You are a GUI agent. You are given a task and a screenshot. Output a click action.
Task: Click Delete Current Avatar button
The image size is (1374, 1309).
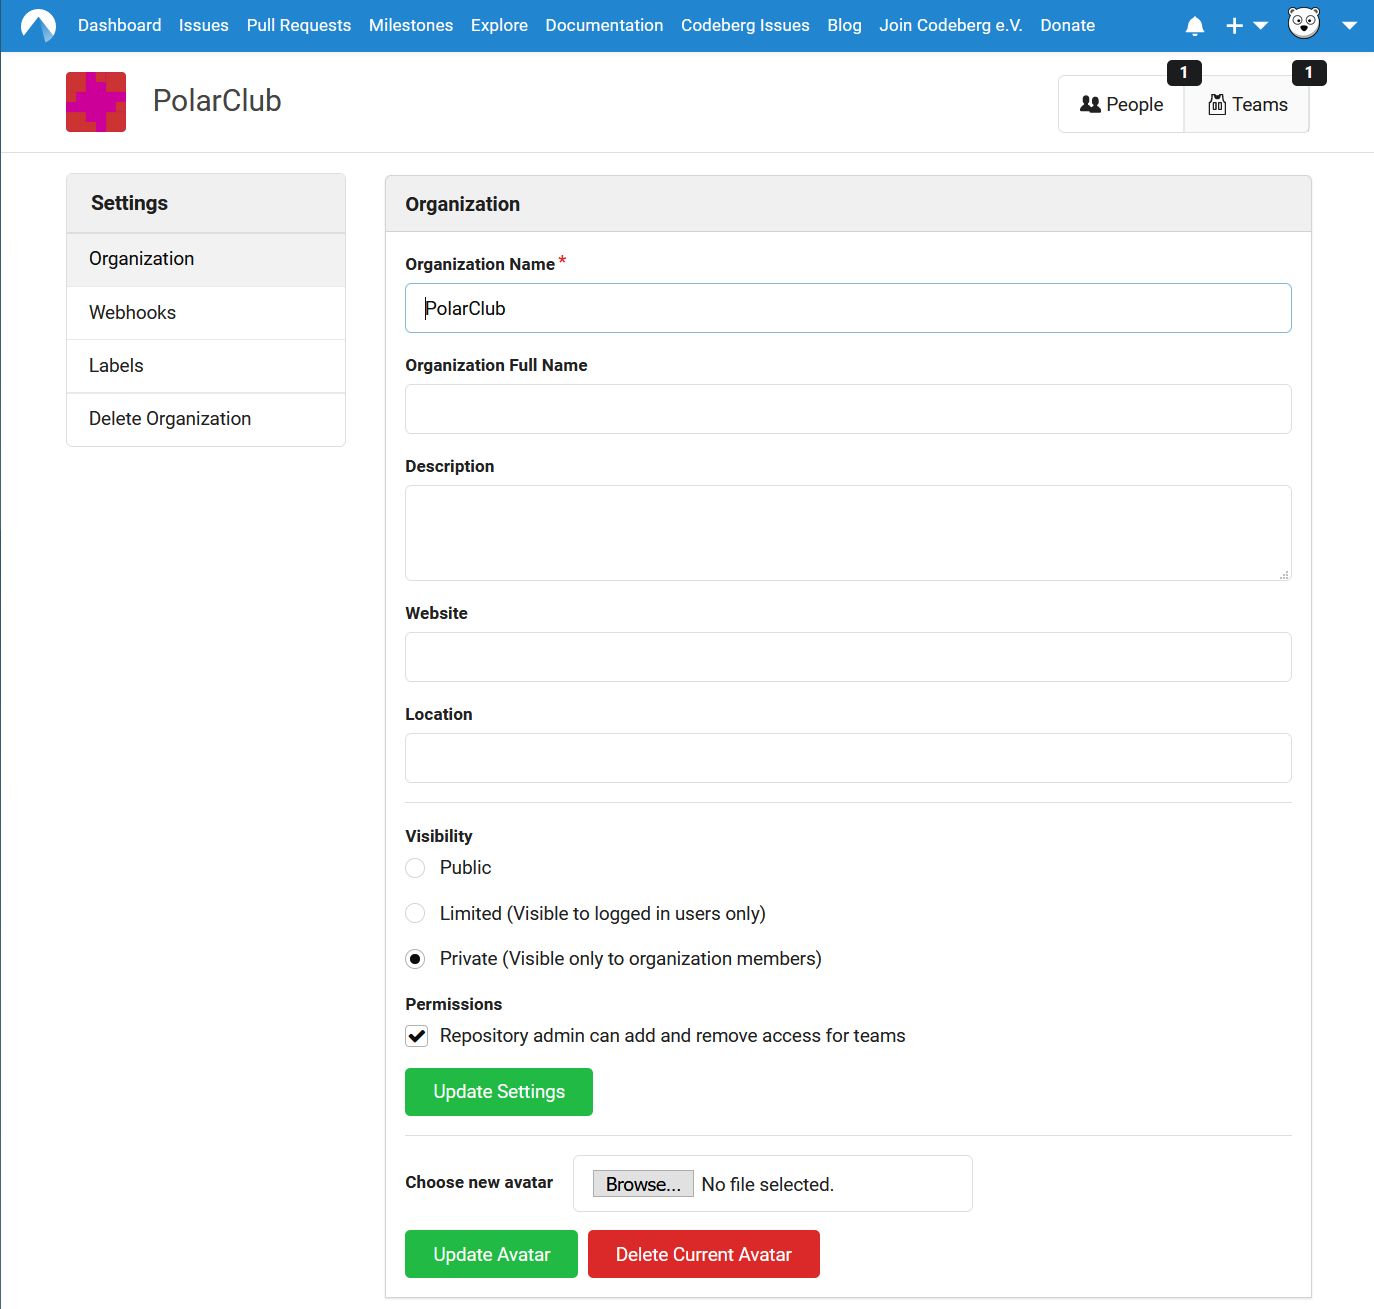pos(703,1254)
